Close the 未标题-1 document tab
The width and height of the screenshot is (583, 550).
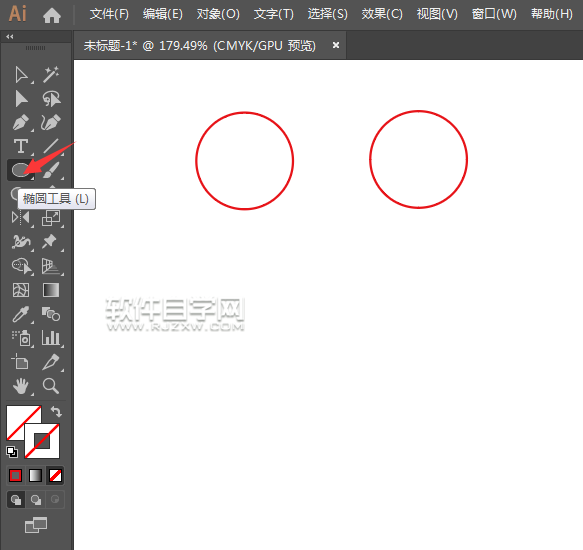click(336, 45)
